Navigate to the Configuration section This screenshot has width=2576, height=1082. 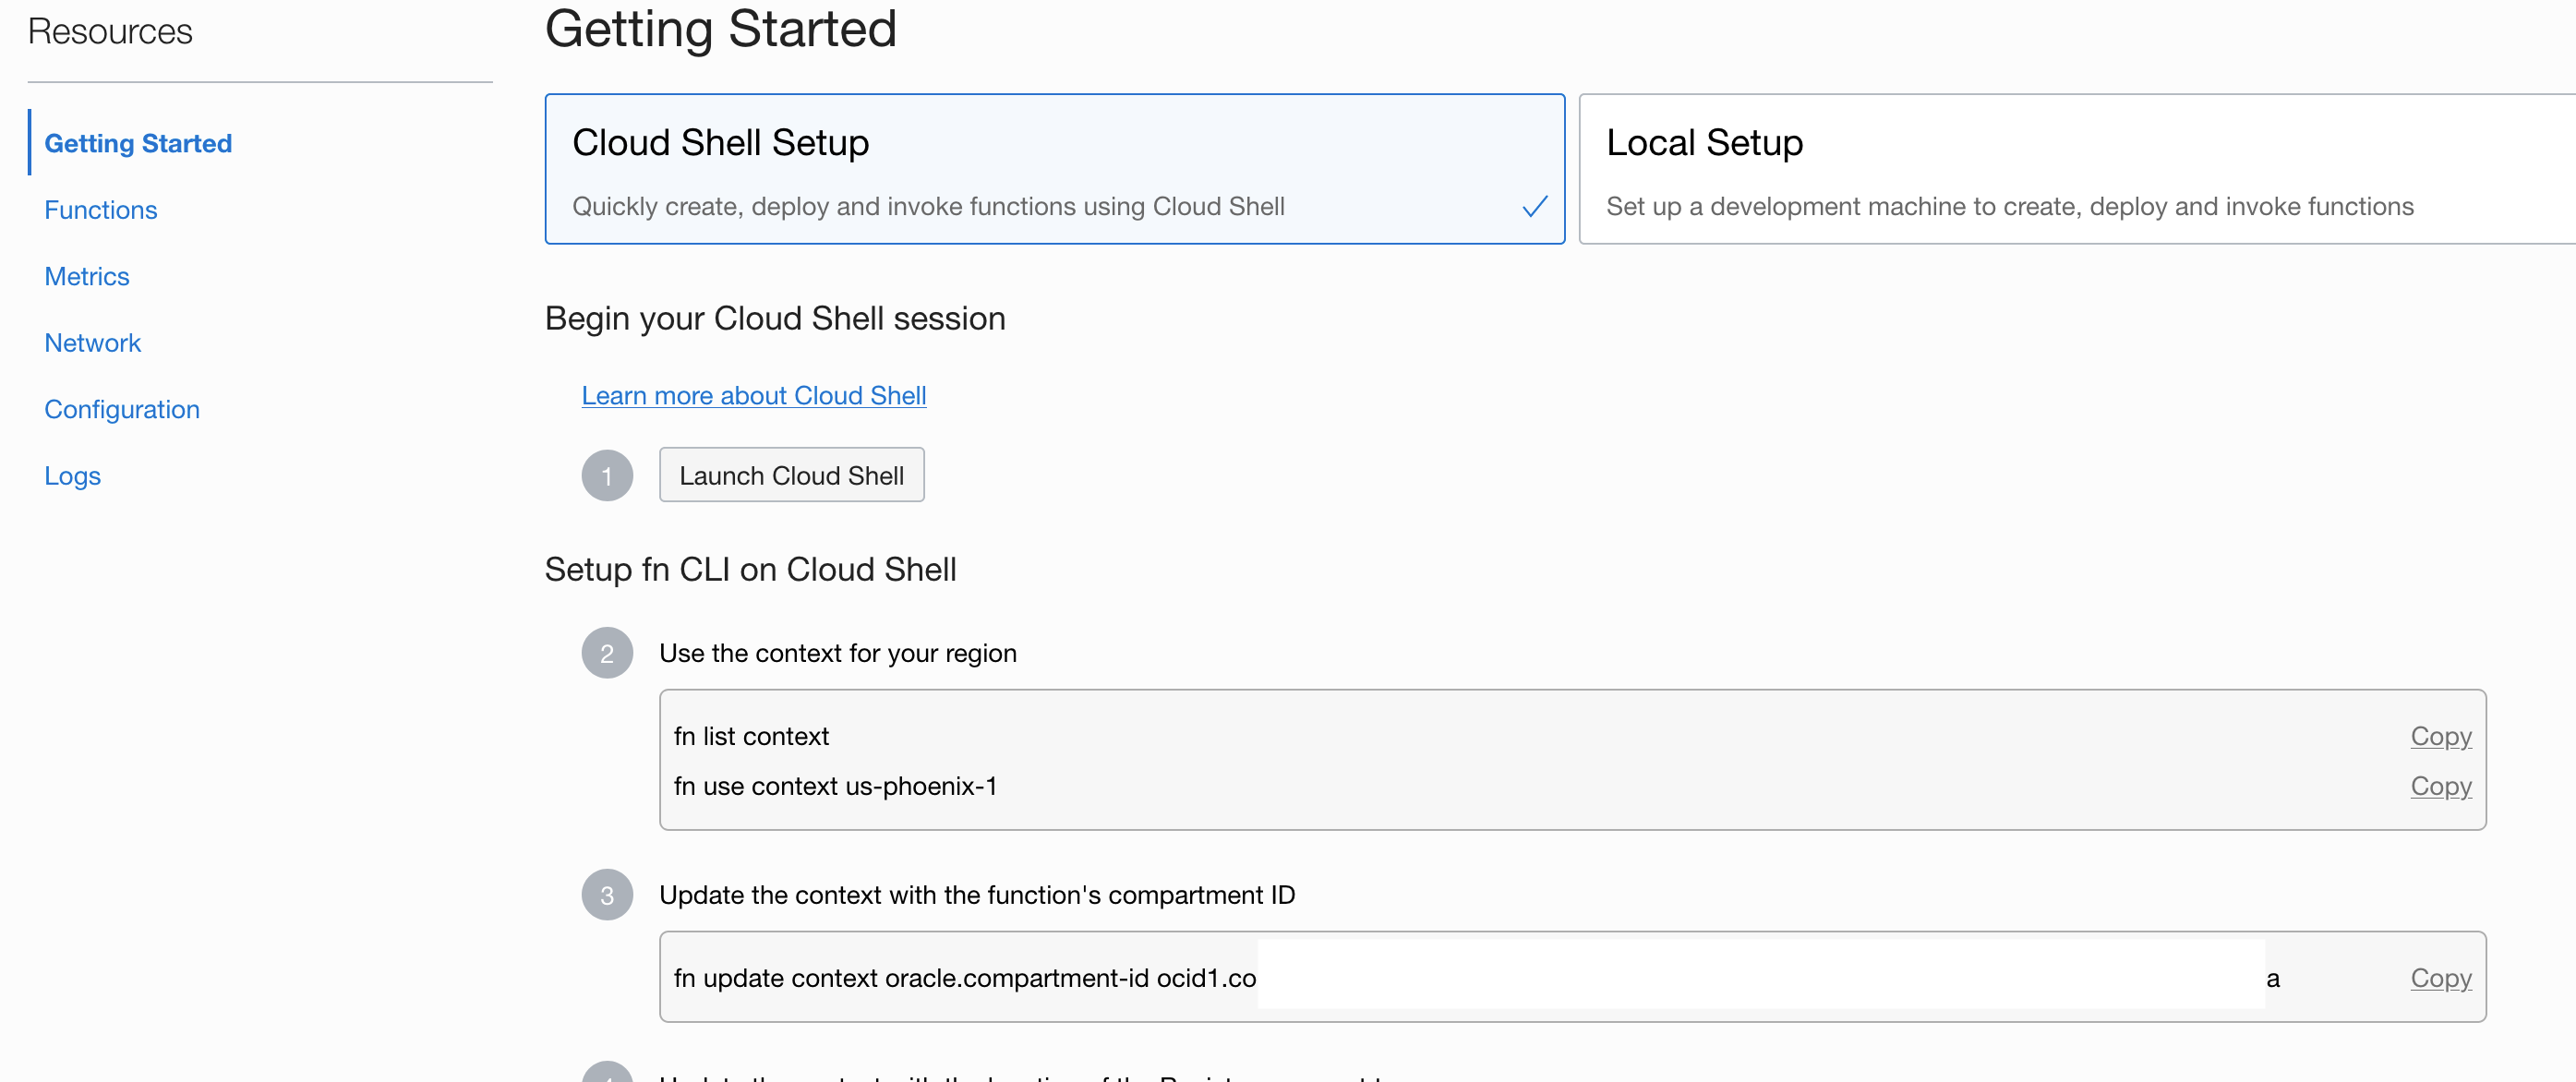pos(122,409)
